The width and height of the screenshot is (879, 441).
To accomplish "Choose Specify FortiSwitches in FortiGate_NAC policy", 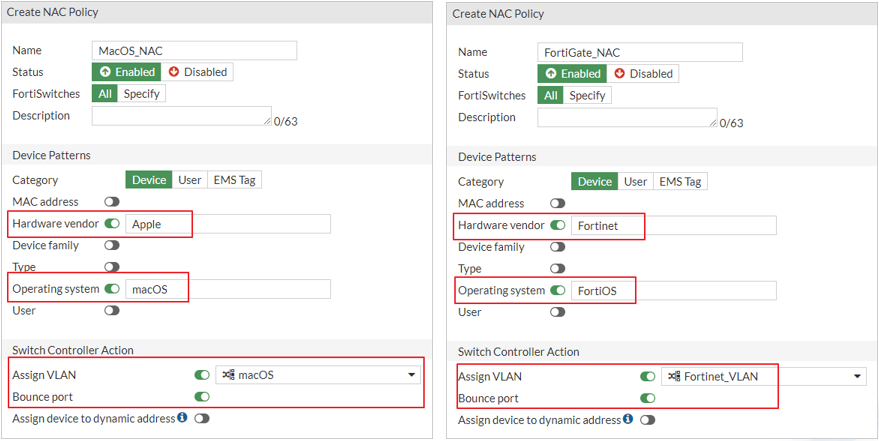I will tap(587, 95).
